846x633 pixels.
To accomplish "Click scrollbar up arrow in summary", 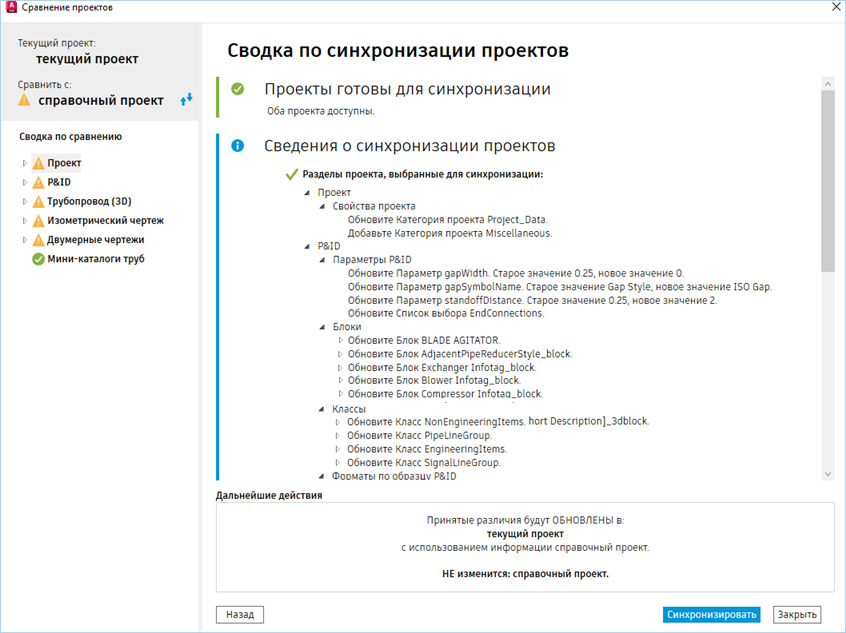I will pyautogui.click(x=828, y=84).
